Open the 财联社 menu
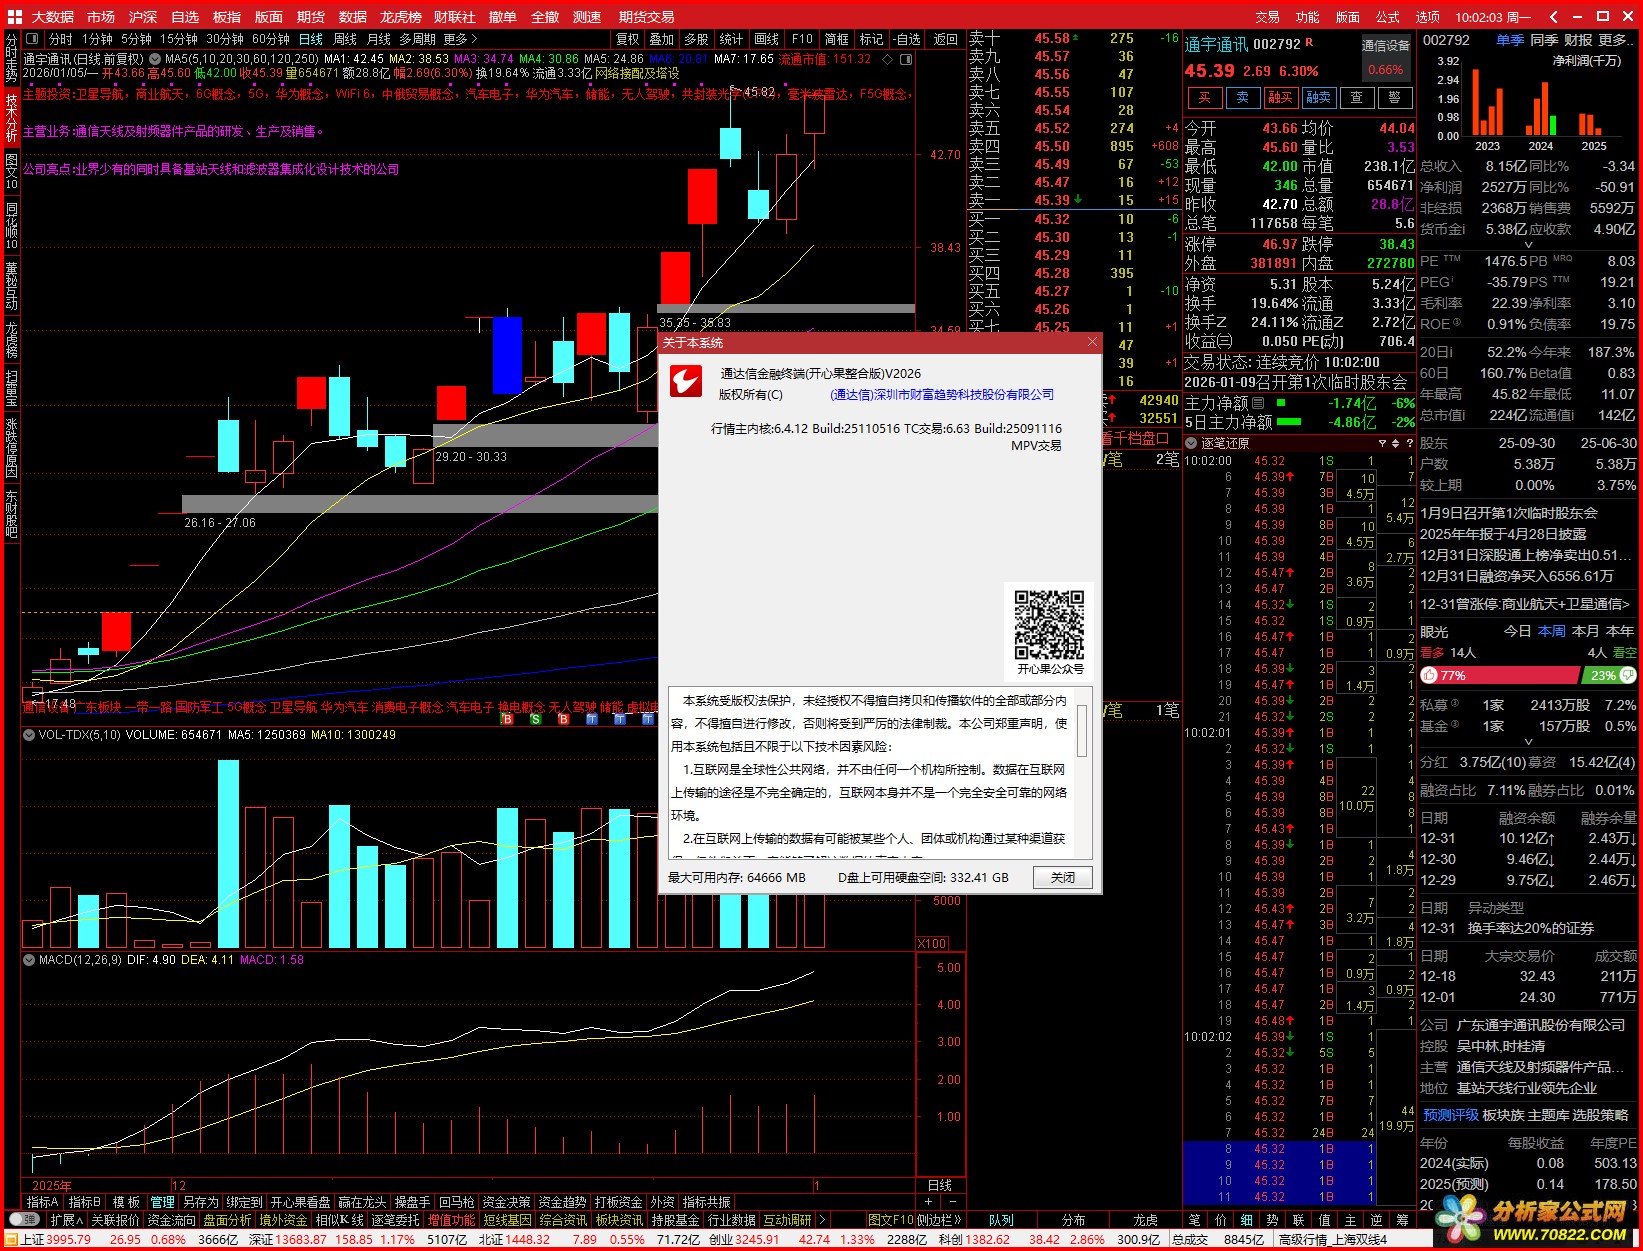1643x1251 pixels. tap(454, 17)
